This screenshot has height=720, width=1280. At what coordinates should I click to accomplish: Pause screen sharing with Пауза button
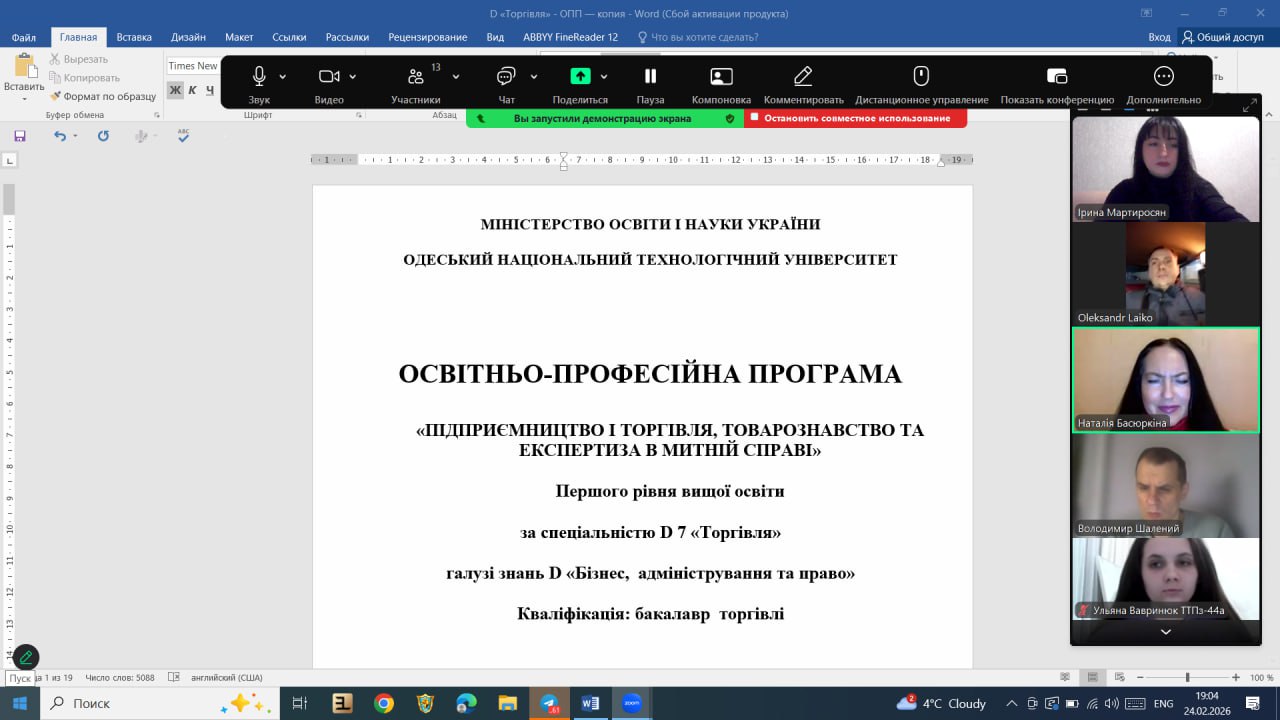coord(650,77)
